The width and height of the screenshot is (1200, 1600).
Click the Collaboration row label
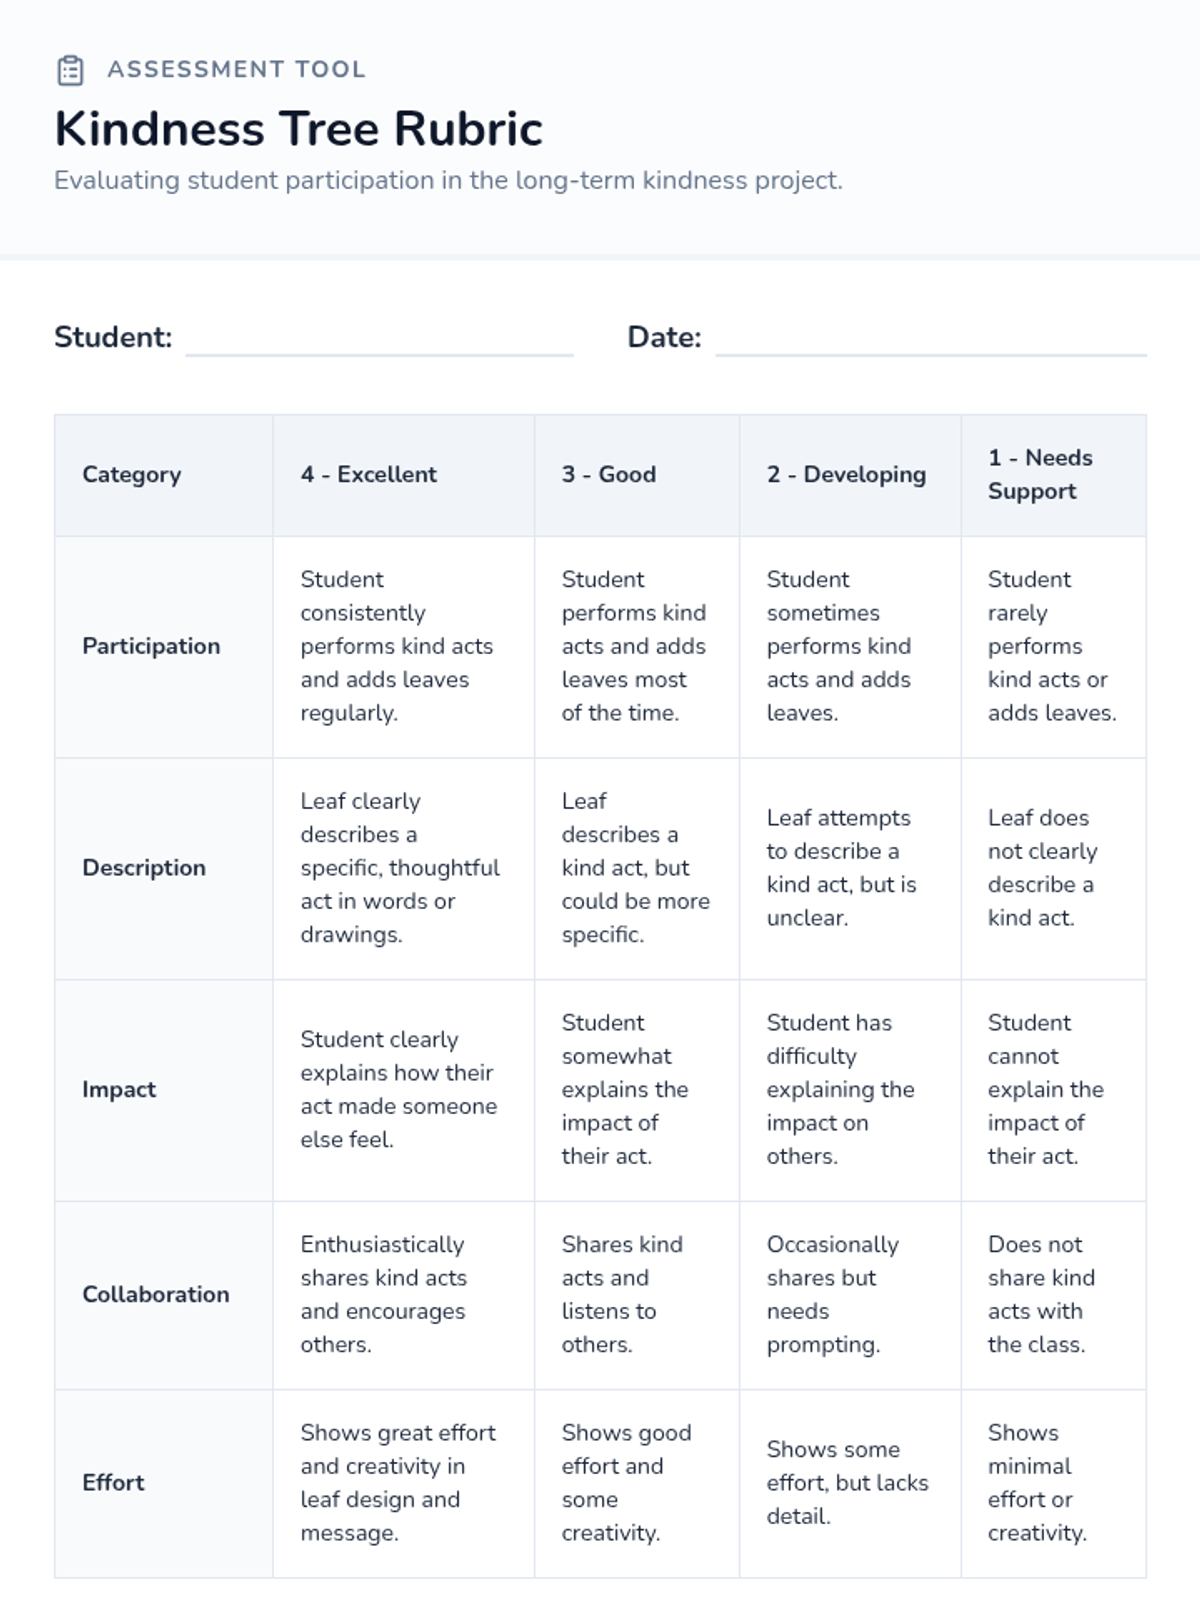click(x=155, y=1294)
